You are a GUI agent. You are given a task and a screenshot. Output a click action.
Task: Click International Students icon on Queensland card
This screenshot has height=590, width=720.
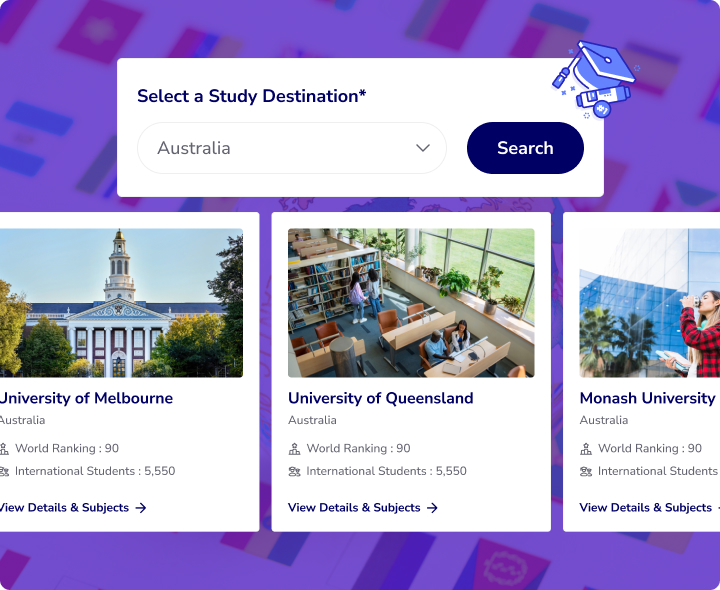(294, 471)
